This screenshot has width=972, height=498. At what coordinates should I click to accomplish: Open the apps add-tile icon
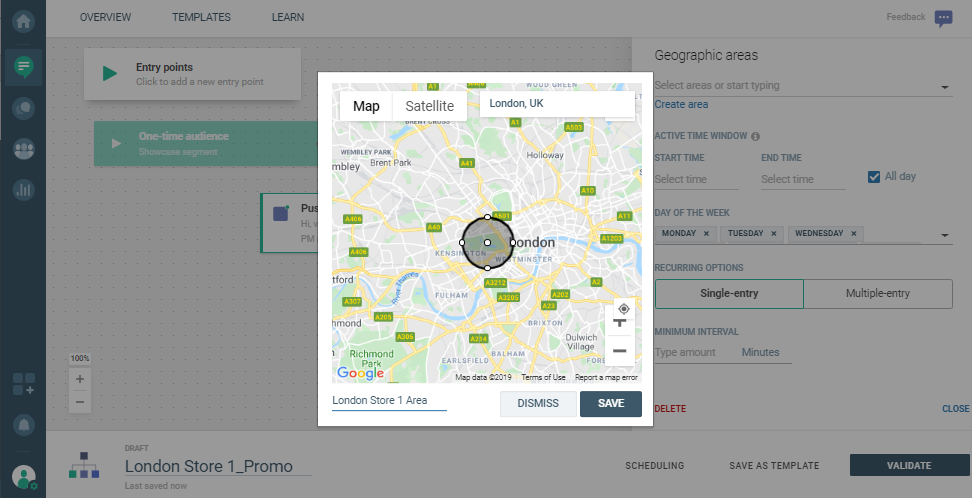click(24, 384)
